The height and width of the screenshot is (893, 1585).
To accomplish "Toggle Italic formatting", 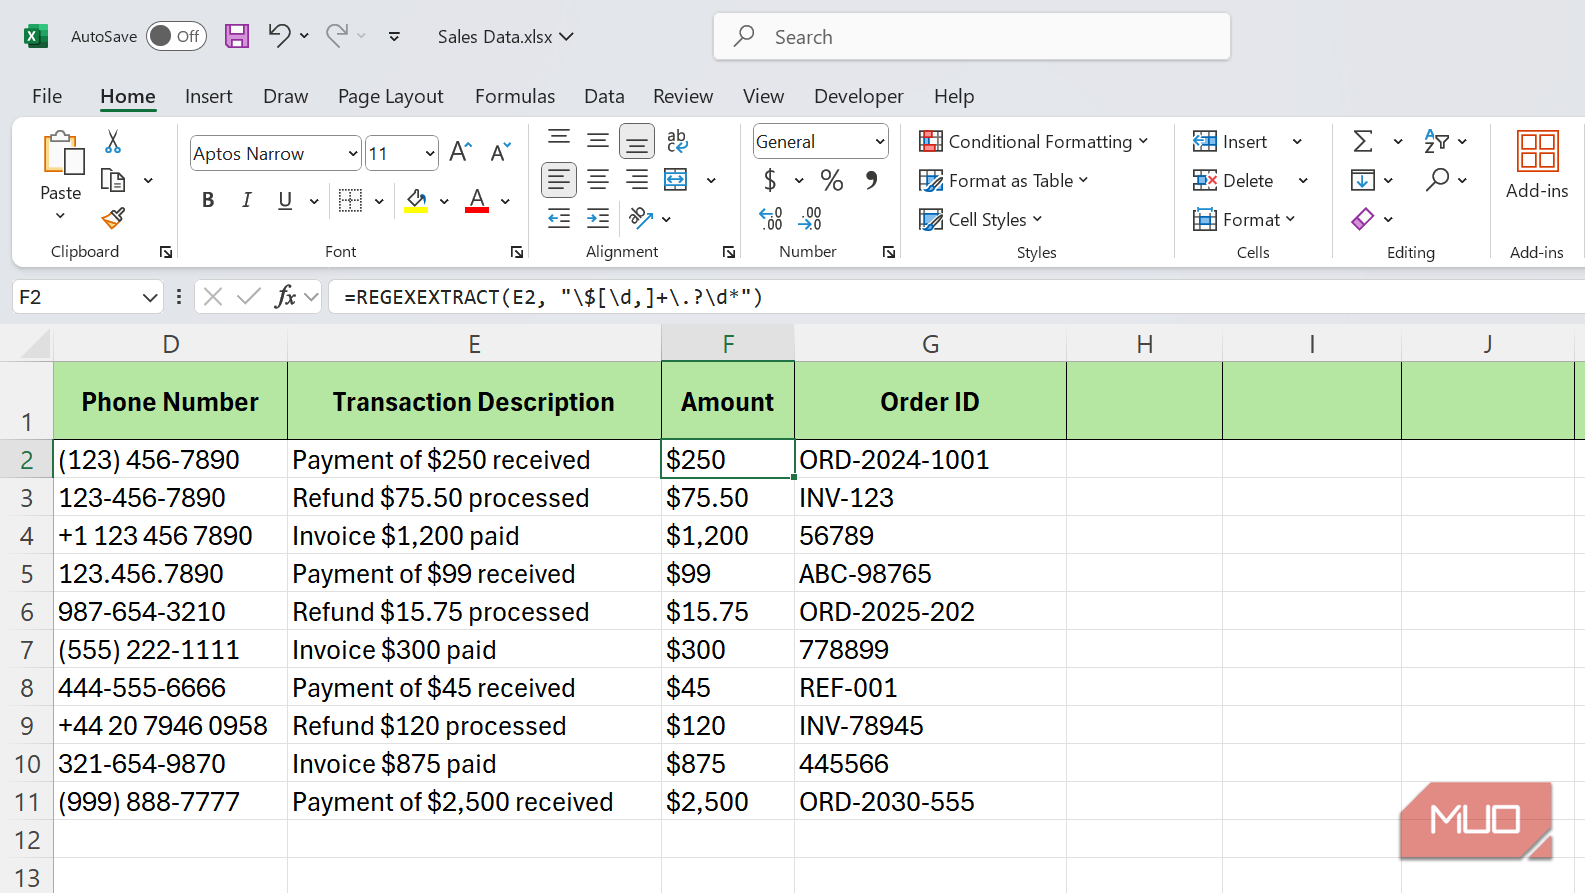I will [246, 200].
